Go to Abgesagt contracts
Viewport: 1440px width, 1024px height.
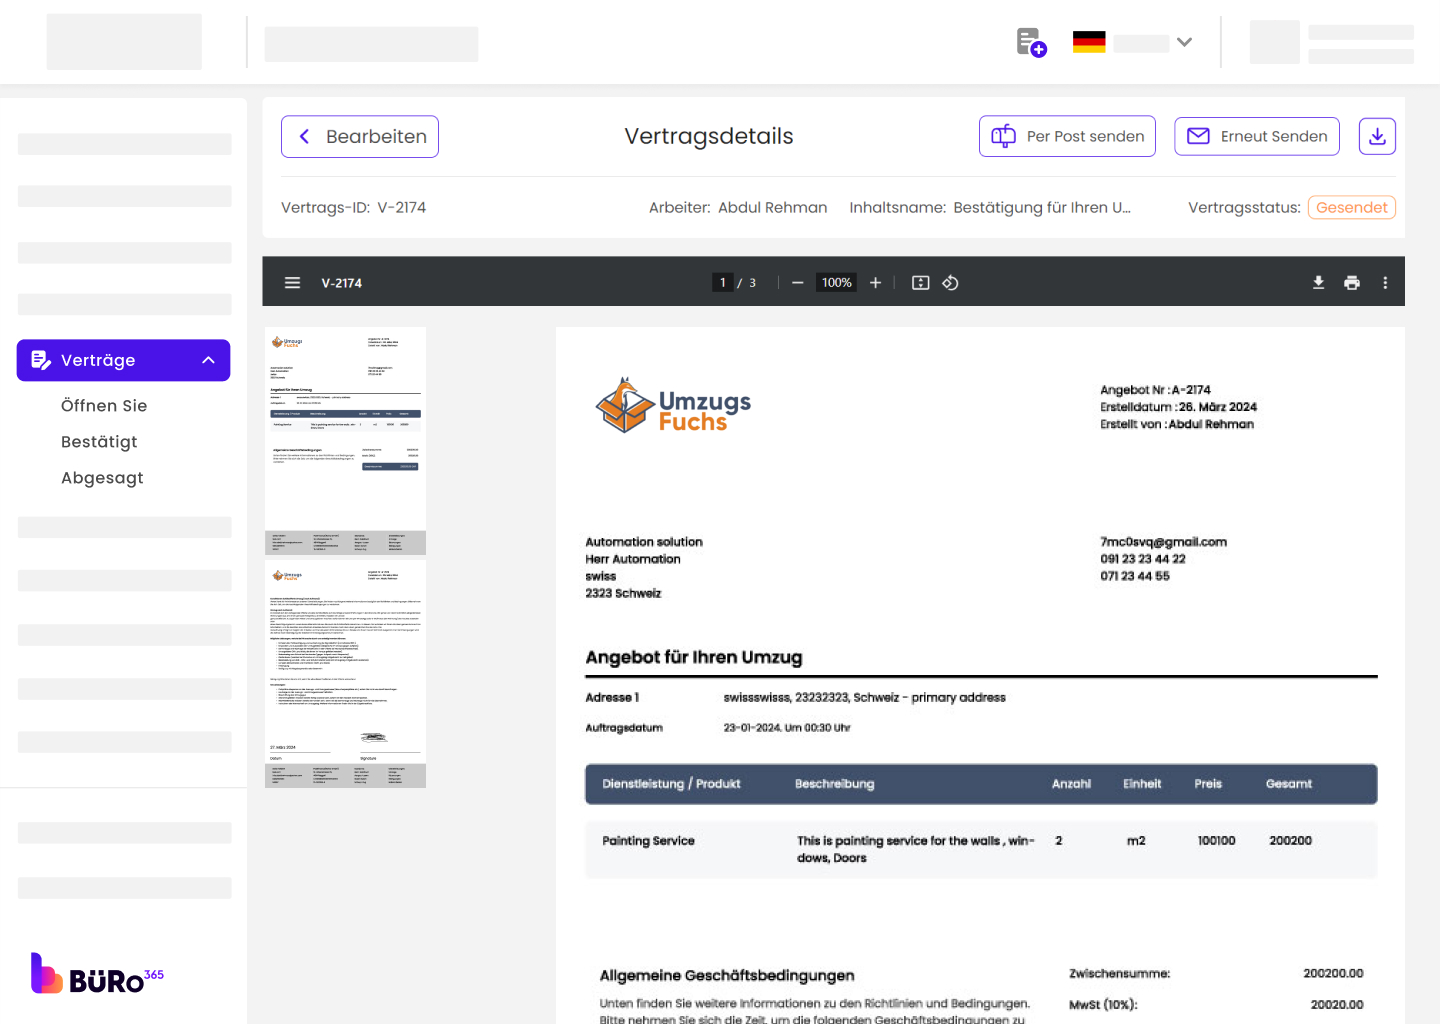pos(102,478)
